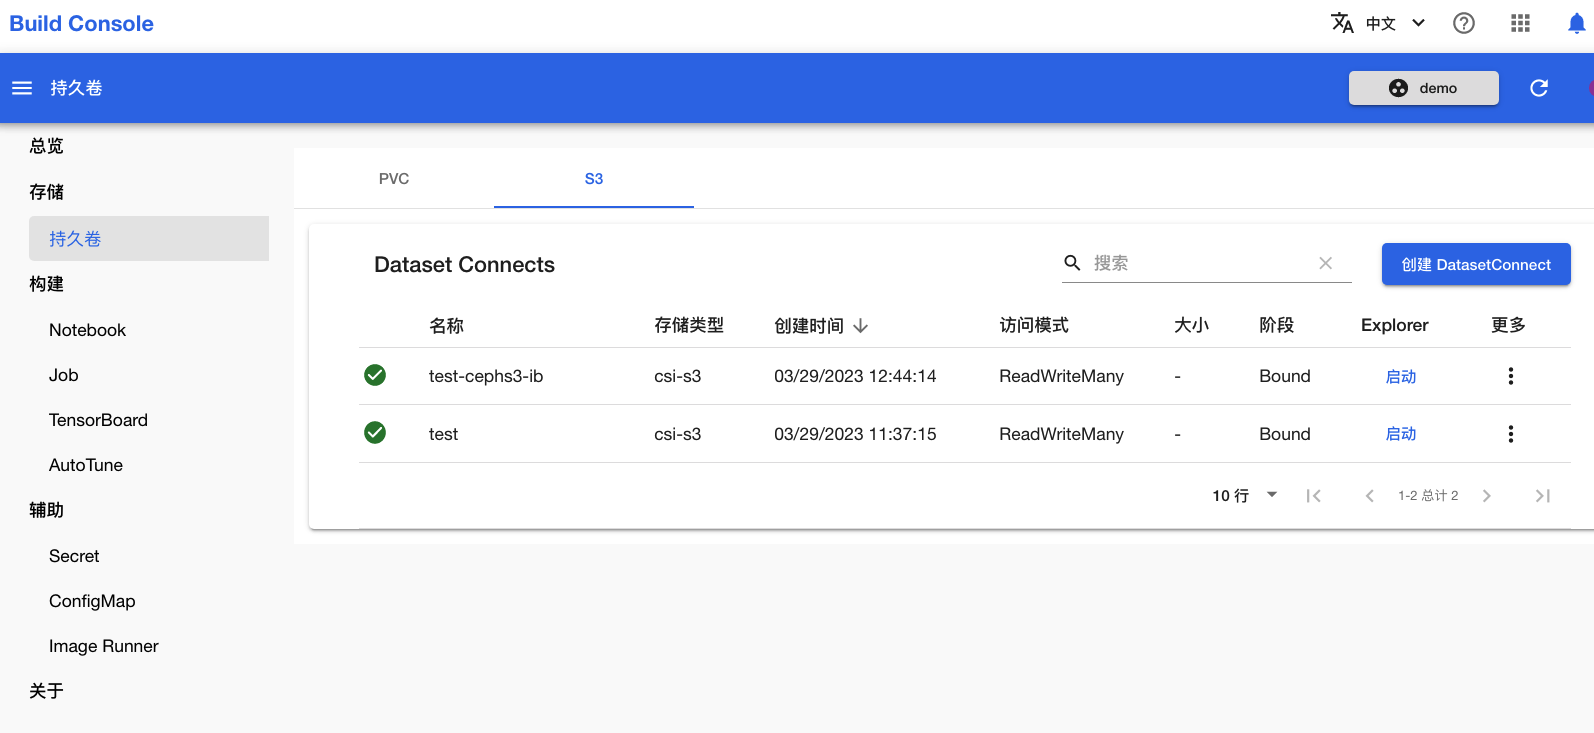The width and height of the screenshot is (1594, 733).
Task: Clear the search field with the X
Action: (x=1325, y=263)
